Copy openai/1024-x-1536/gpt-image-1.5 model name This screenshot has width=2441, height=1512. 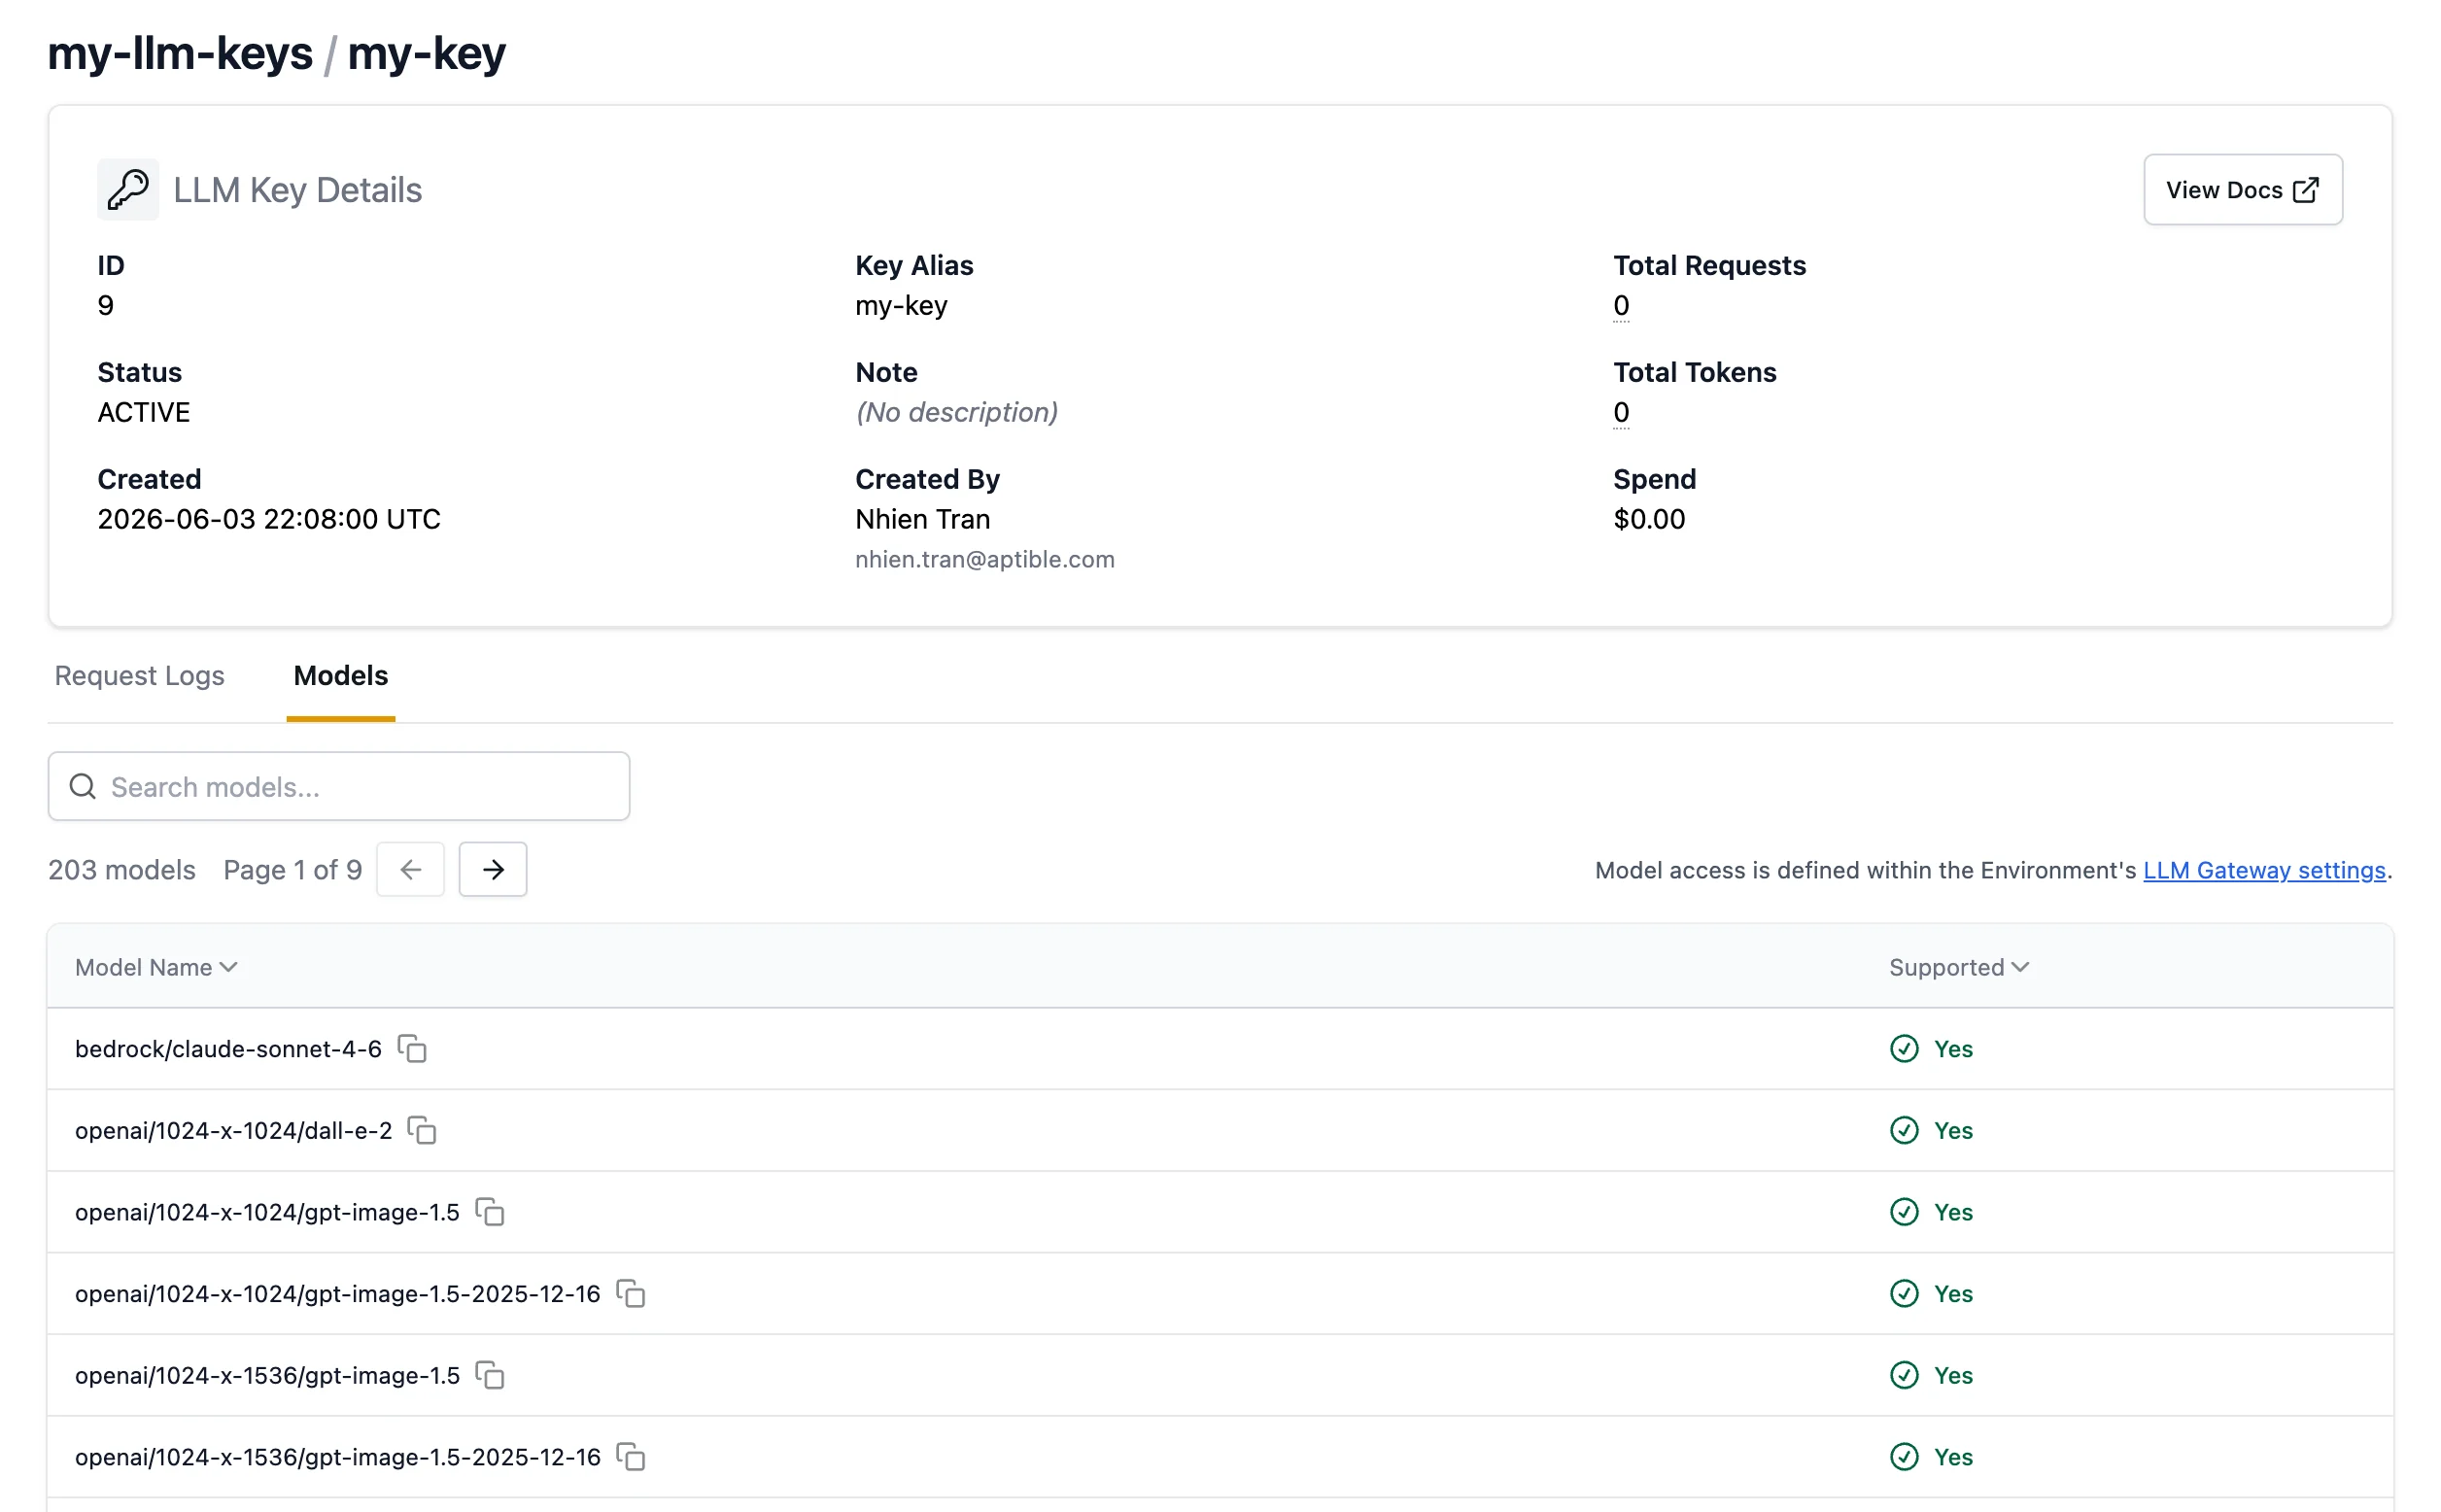pos(490,1375)
